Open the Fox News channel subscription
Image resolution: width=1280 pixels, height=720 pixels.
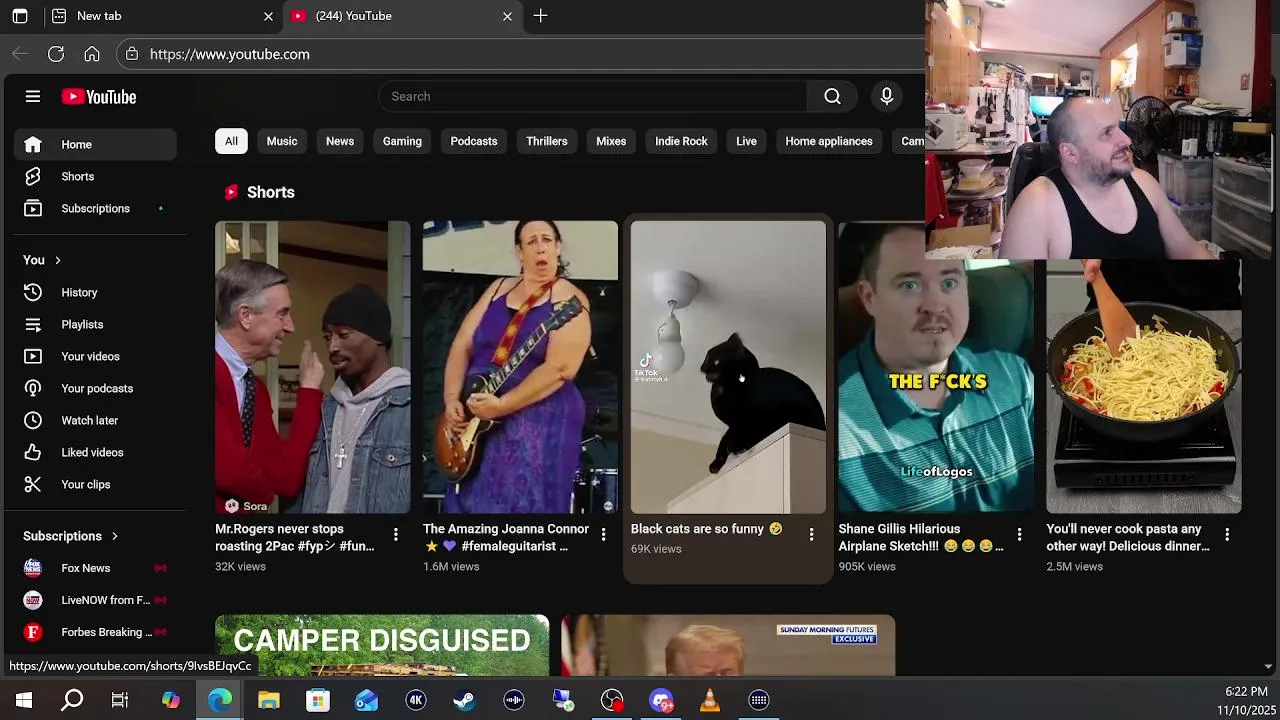pos(95,568)
